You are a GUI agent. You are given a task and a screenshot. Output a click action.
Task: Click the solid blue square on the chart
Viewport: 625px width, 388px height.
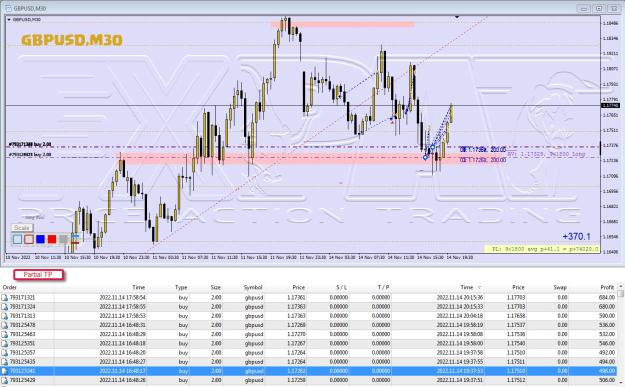(40, 239)
